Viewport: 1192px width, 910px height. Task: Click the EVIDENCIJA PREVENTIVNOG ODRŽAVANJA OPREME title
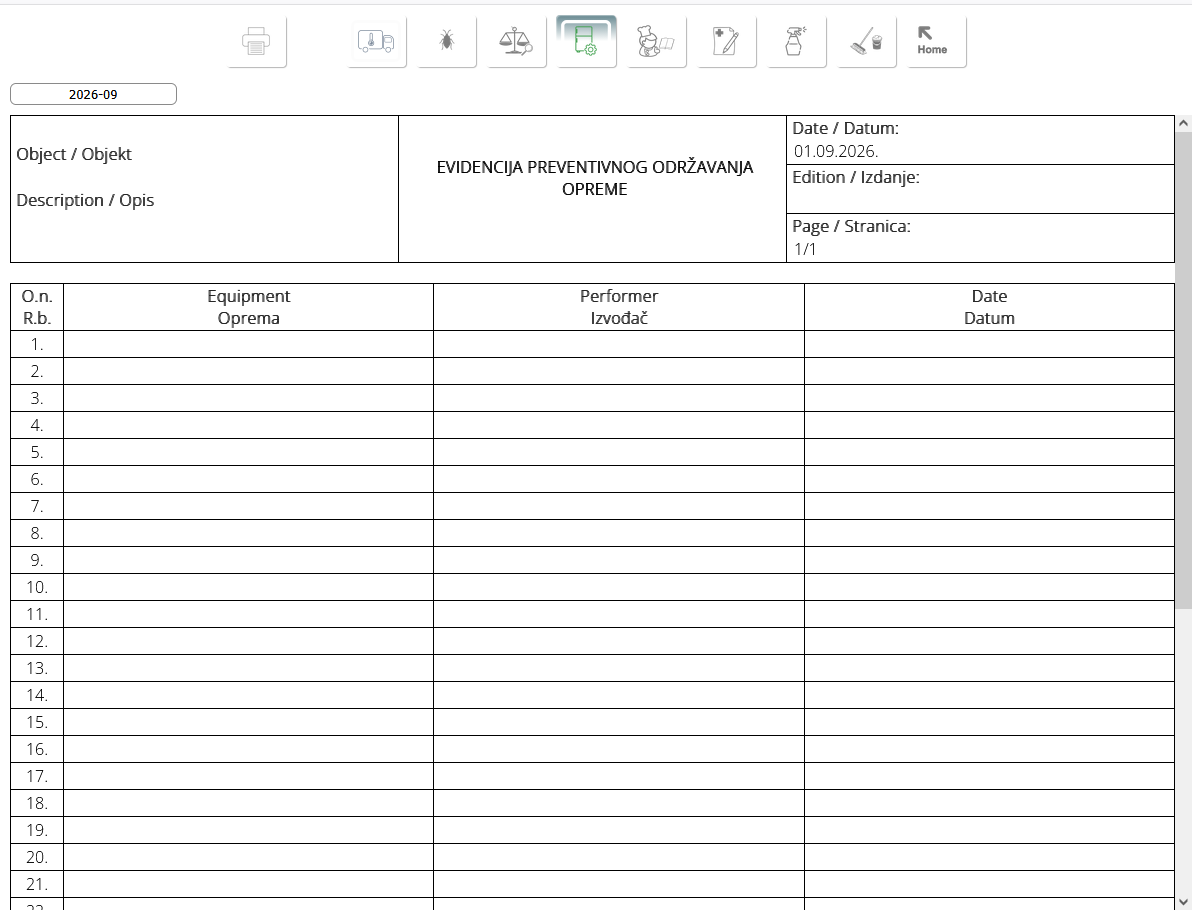[594, 178]
